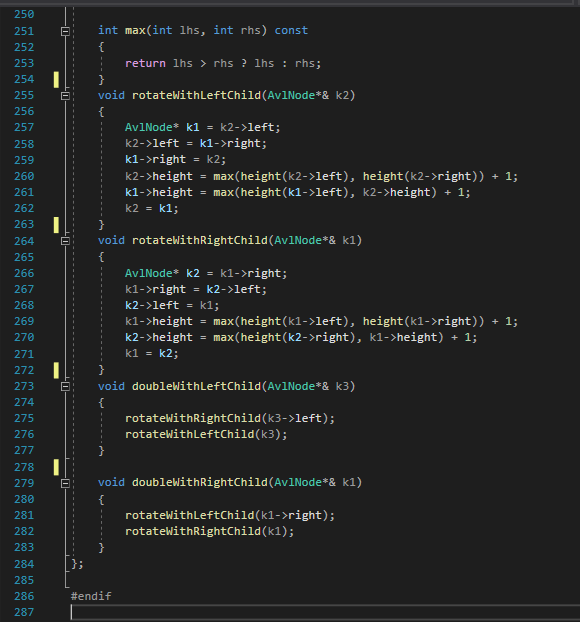Click rotateWithLeftChild in its definition on line 255
Image resolution: width=580 pixels, height=622 pixels.
(196, 95)
